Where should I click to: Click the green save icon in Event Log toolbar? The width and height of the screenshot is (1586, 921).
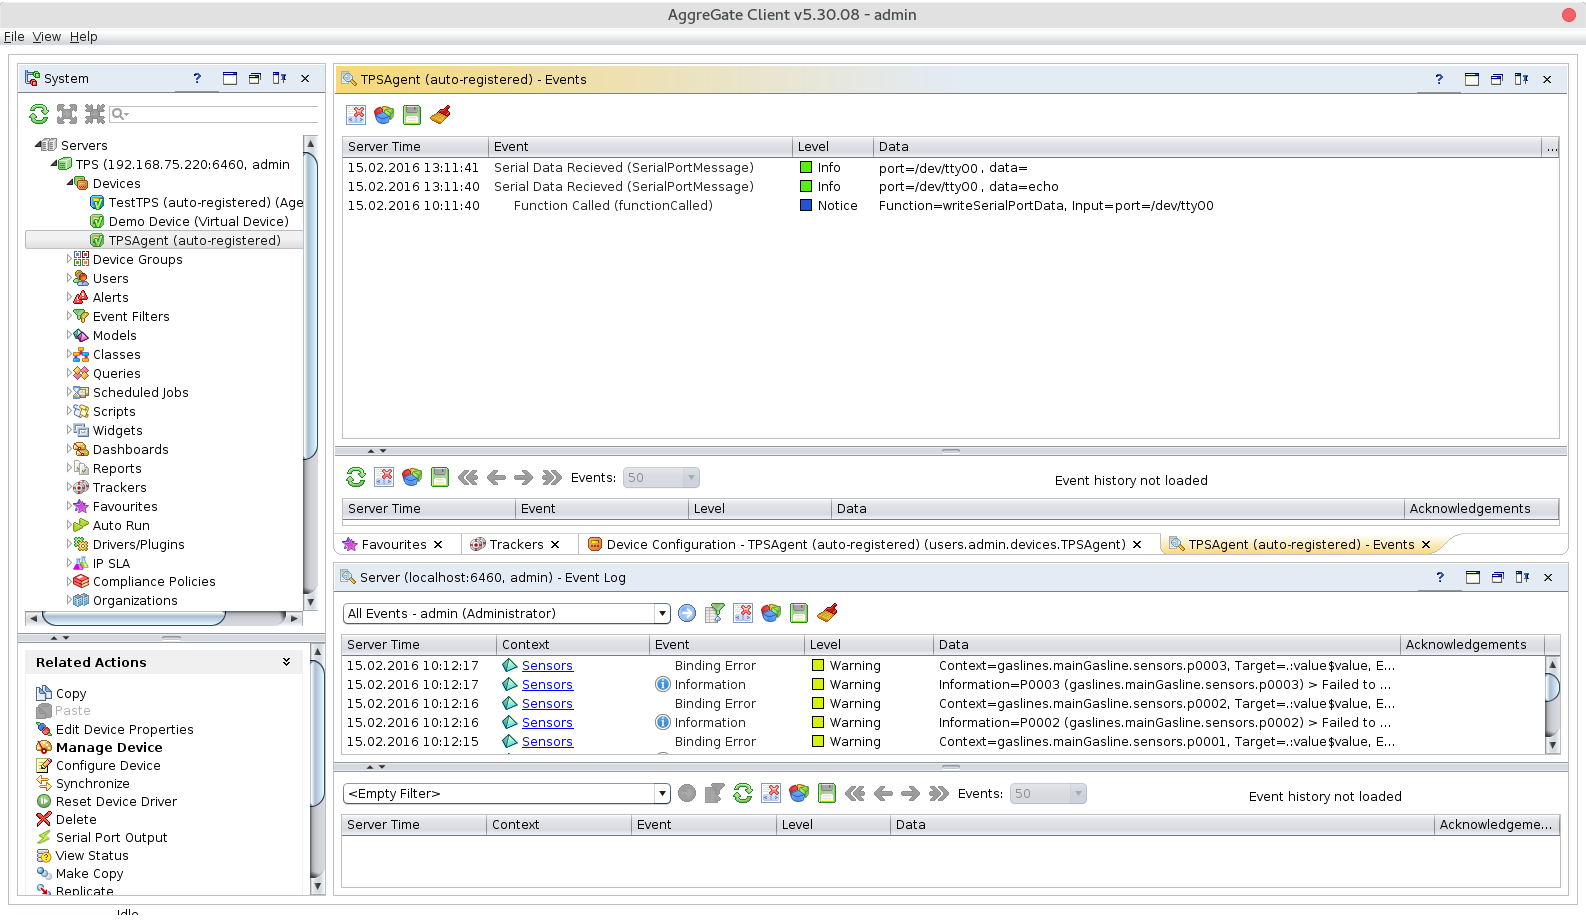click(x=799, y=613)
